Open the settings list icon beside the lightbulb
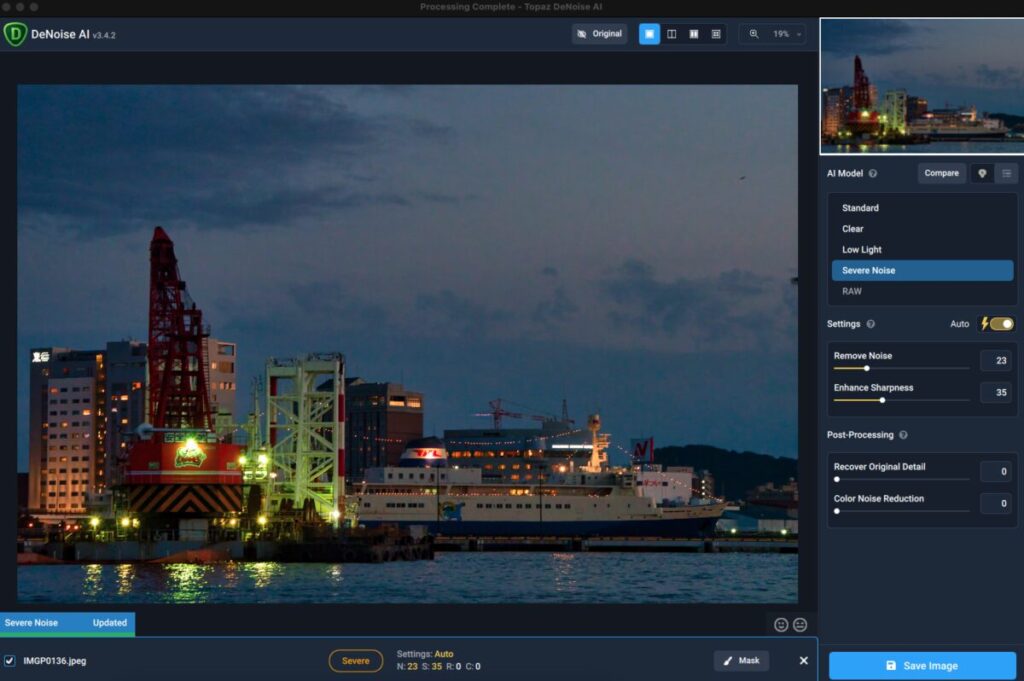This screenshot has height=681, width=1024. [x=1007, y=173]
